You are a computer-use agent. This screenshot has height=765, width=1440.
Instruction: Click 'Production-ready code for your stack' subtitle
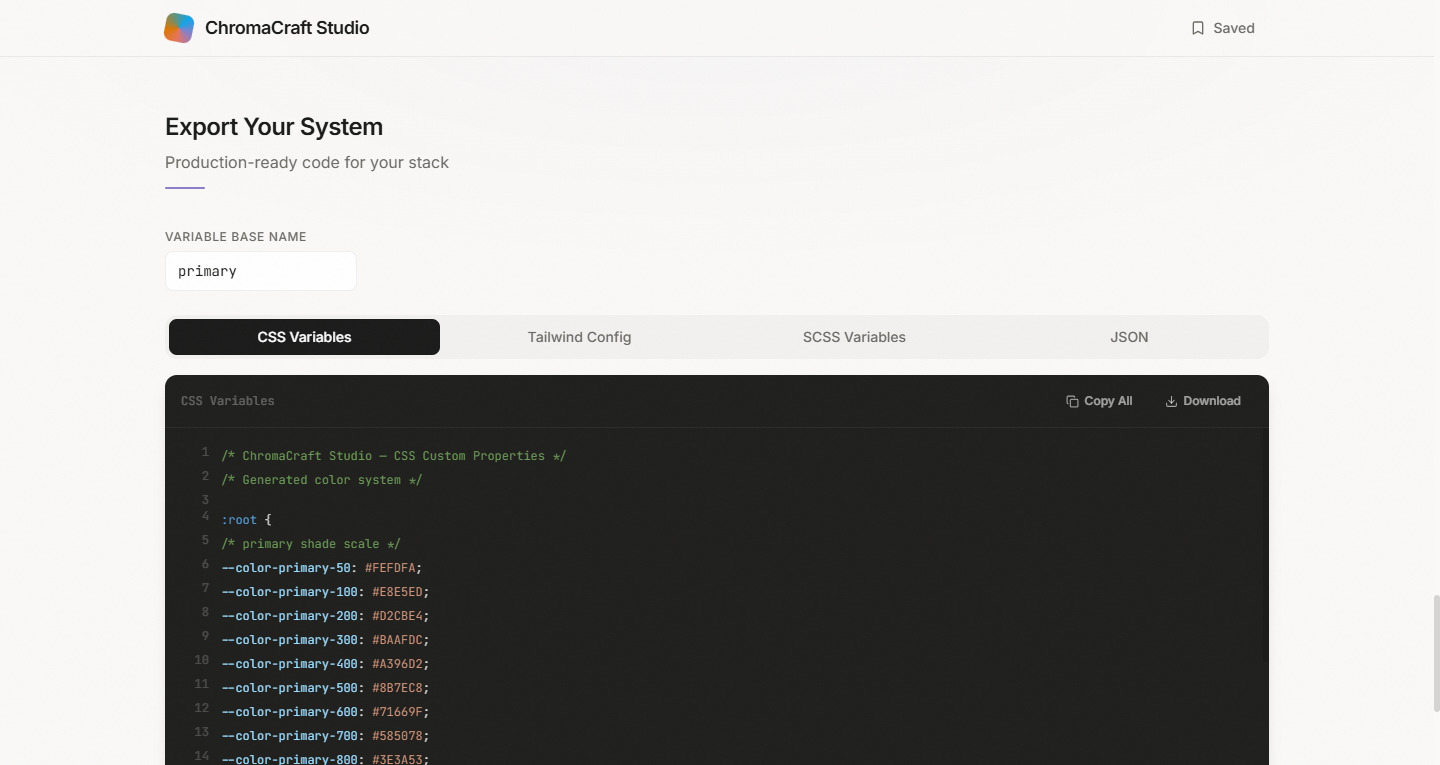point(307,162)
